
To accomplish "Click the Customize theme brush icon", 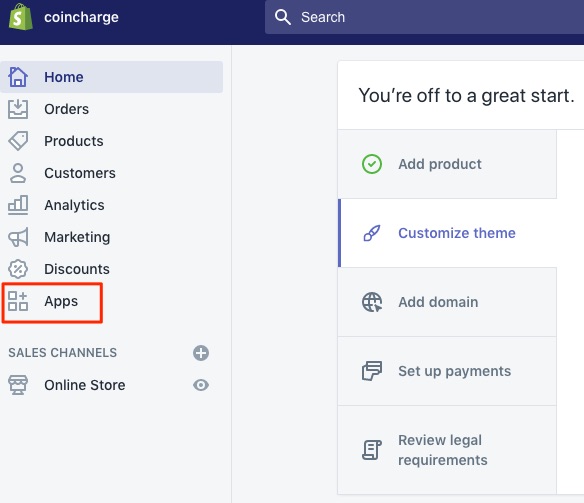I will [372, 233].
